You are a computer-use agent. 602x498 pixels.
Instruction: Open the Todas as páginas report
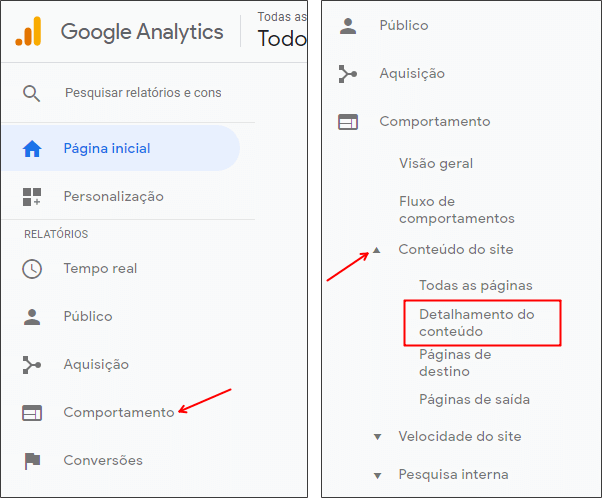tap(476, 285)
